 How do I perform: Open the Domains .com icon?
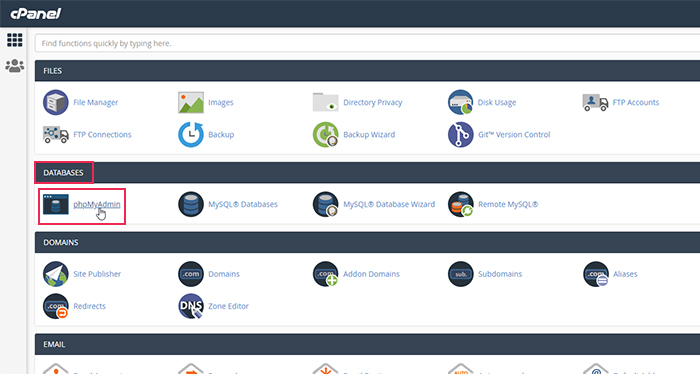[x=191, y=274]
